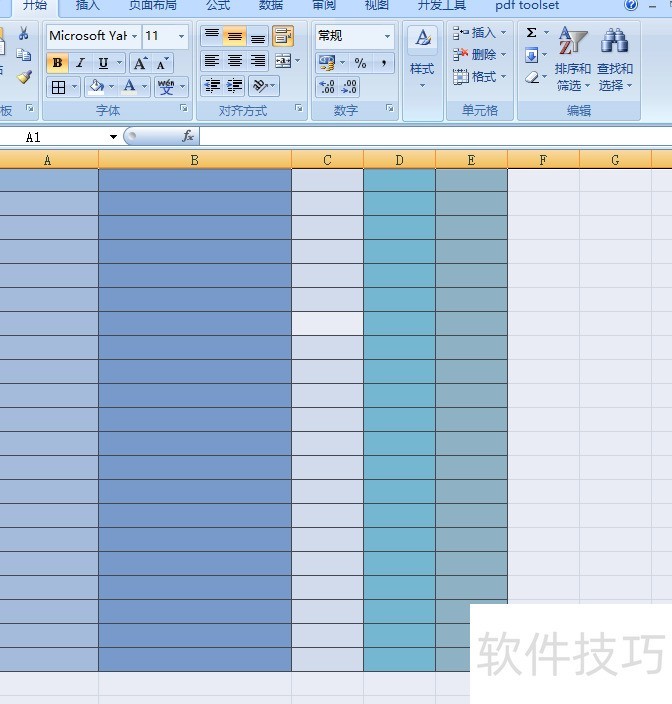672x704 pixels.
Task: Apply percent style
Action: [x=360, y=63]
